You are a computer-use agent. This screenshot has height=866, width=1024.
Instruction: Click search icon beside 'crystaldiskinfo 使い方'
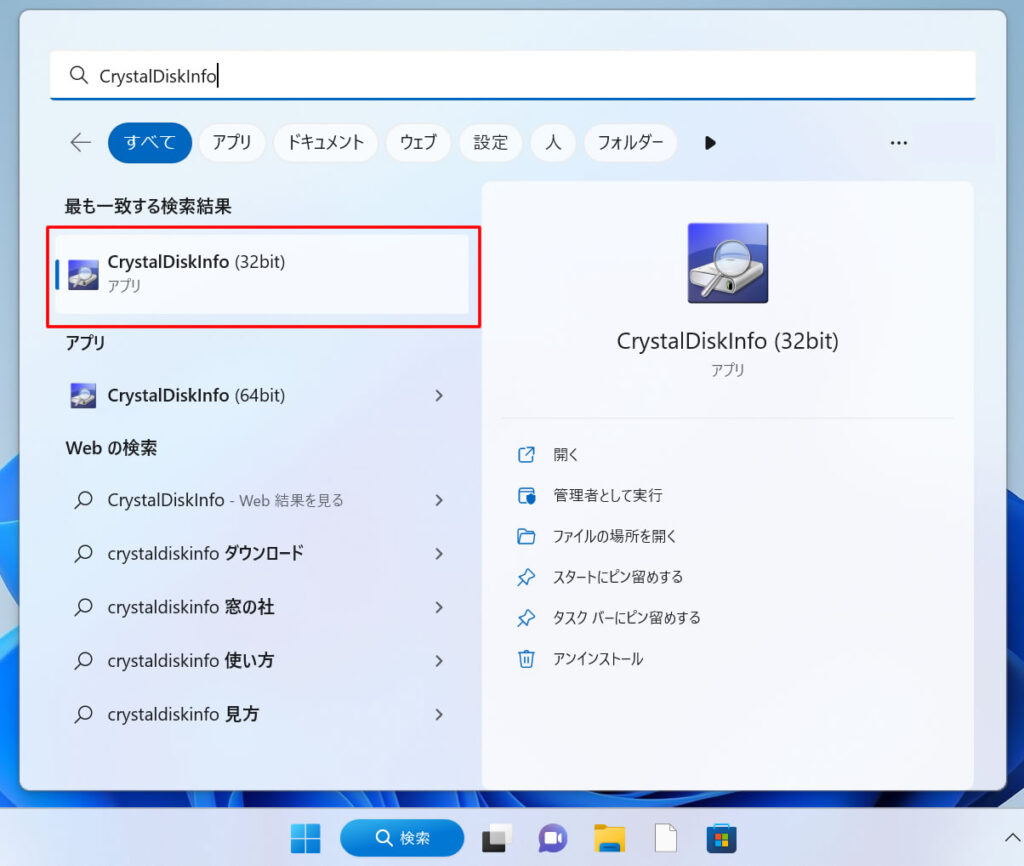[84, 661]
